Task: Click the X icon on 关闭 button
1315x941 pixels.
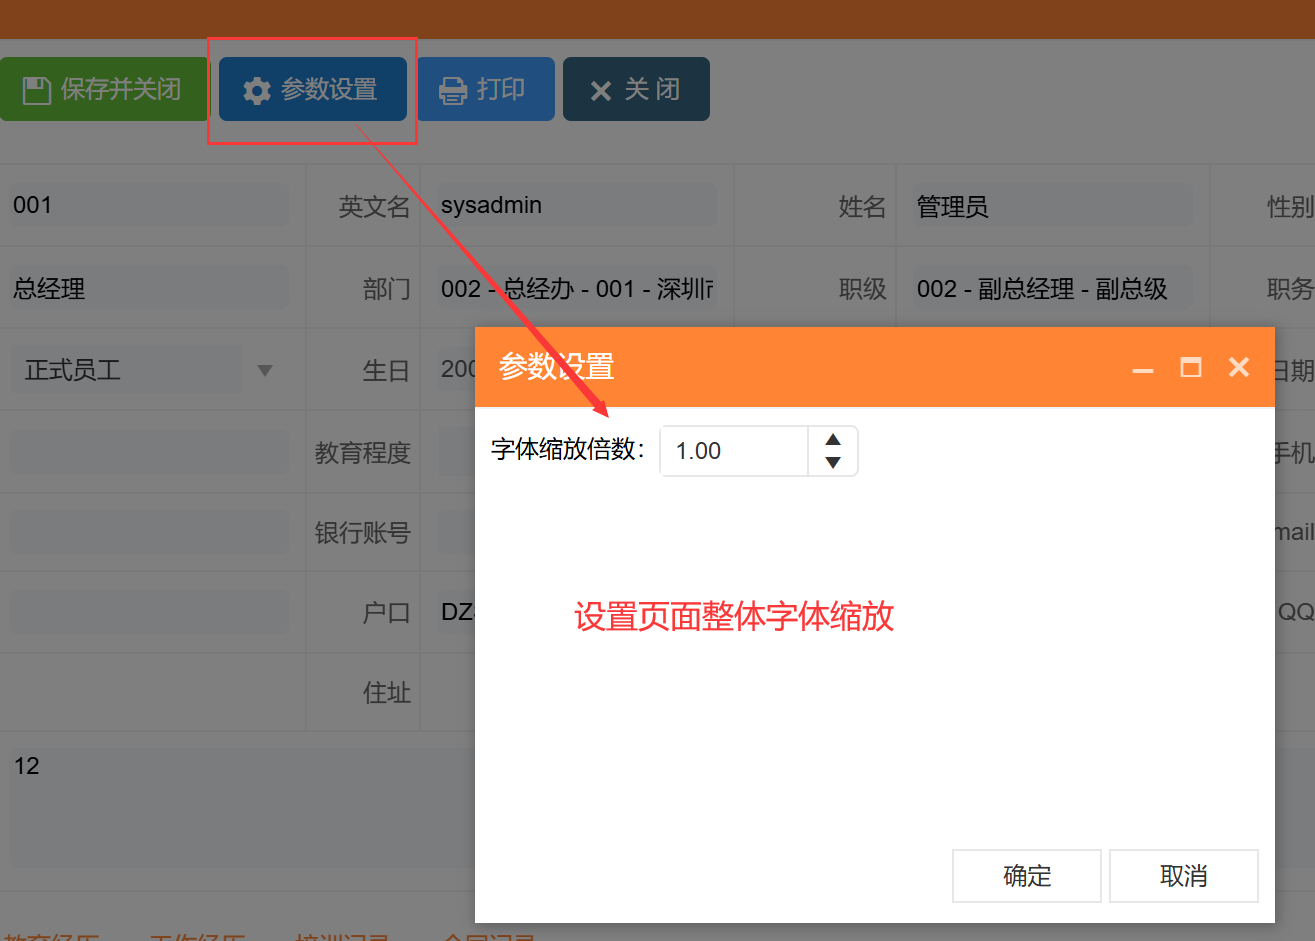Action: [x=600, y=91]
